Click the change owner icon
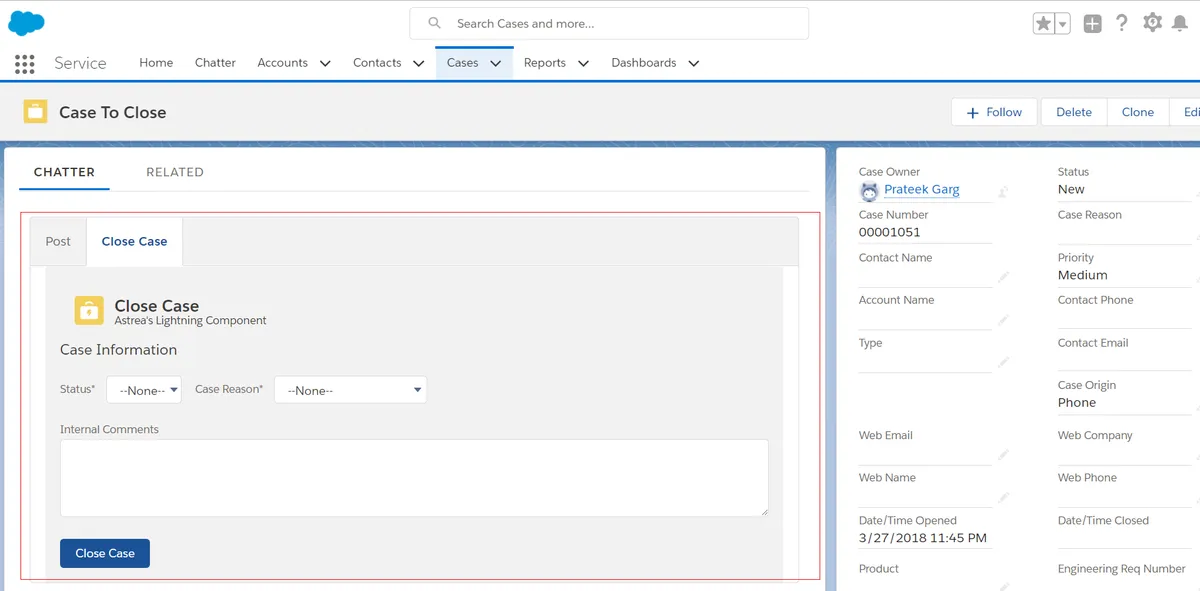 [x=1003, y=191]
